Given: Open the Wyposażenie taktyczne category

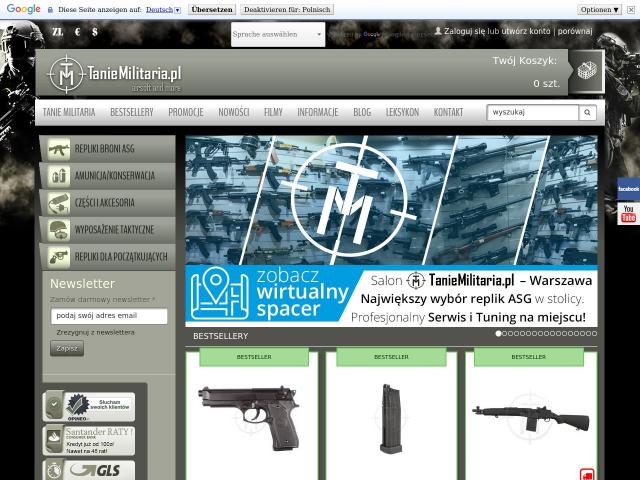Looking at the screenshot, I should point(108,230).
